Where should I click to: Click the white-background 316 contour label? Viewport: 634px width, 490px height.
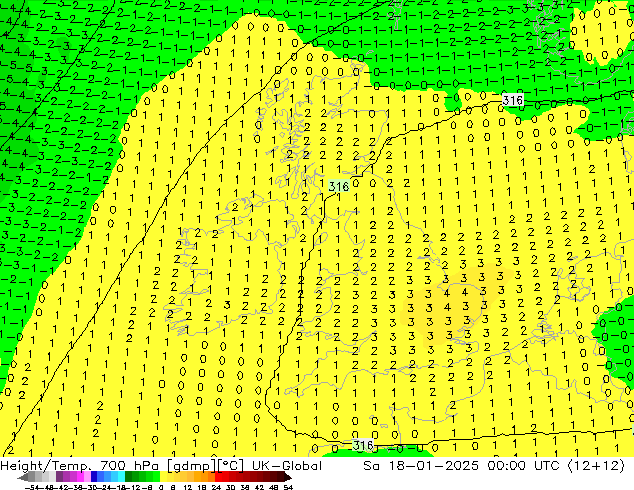pos(513,99)
